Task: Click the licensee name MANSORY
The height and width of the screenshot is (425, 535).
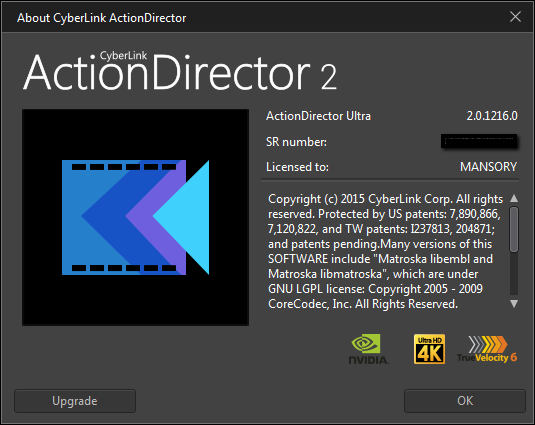Action: [x=488, y=167]
